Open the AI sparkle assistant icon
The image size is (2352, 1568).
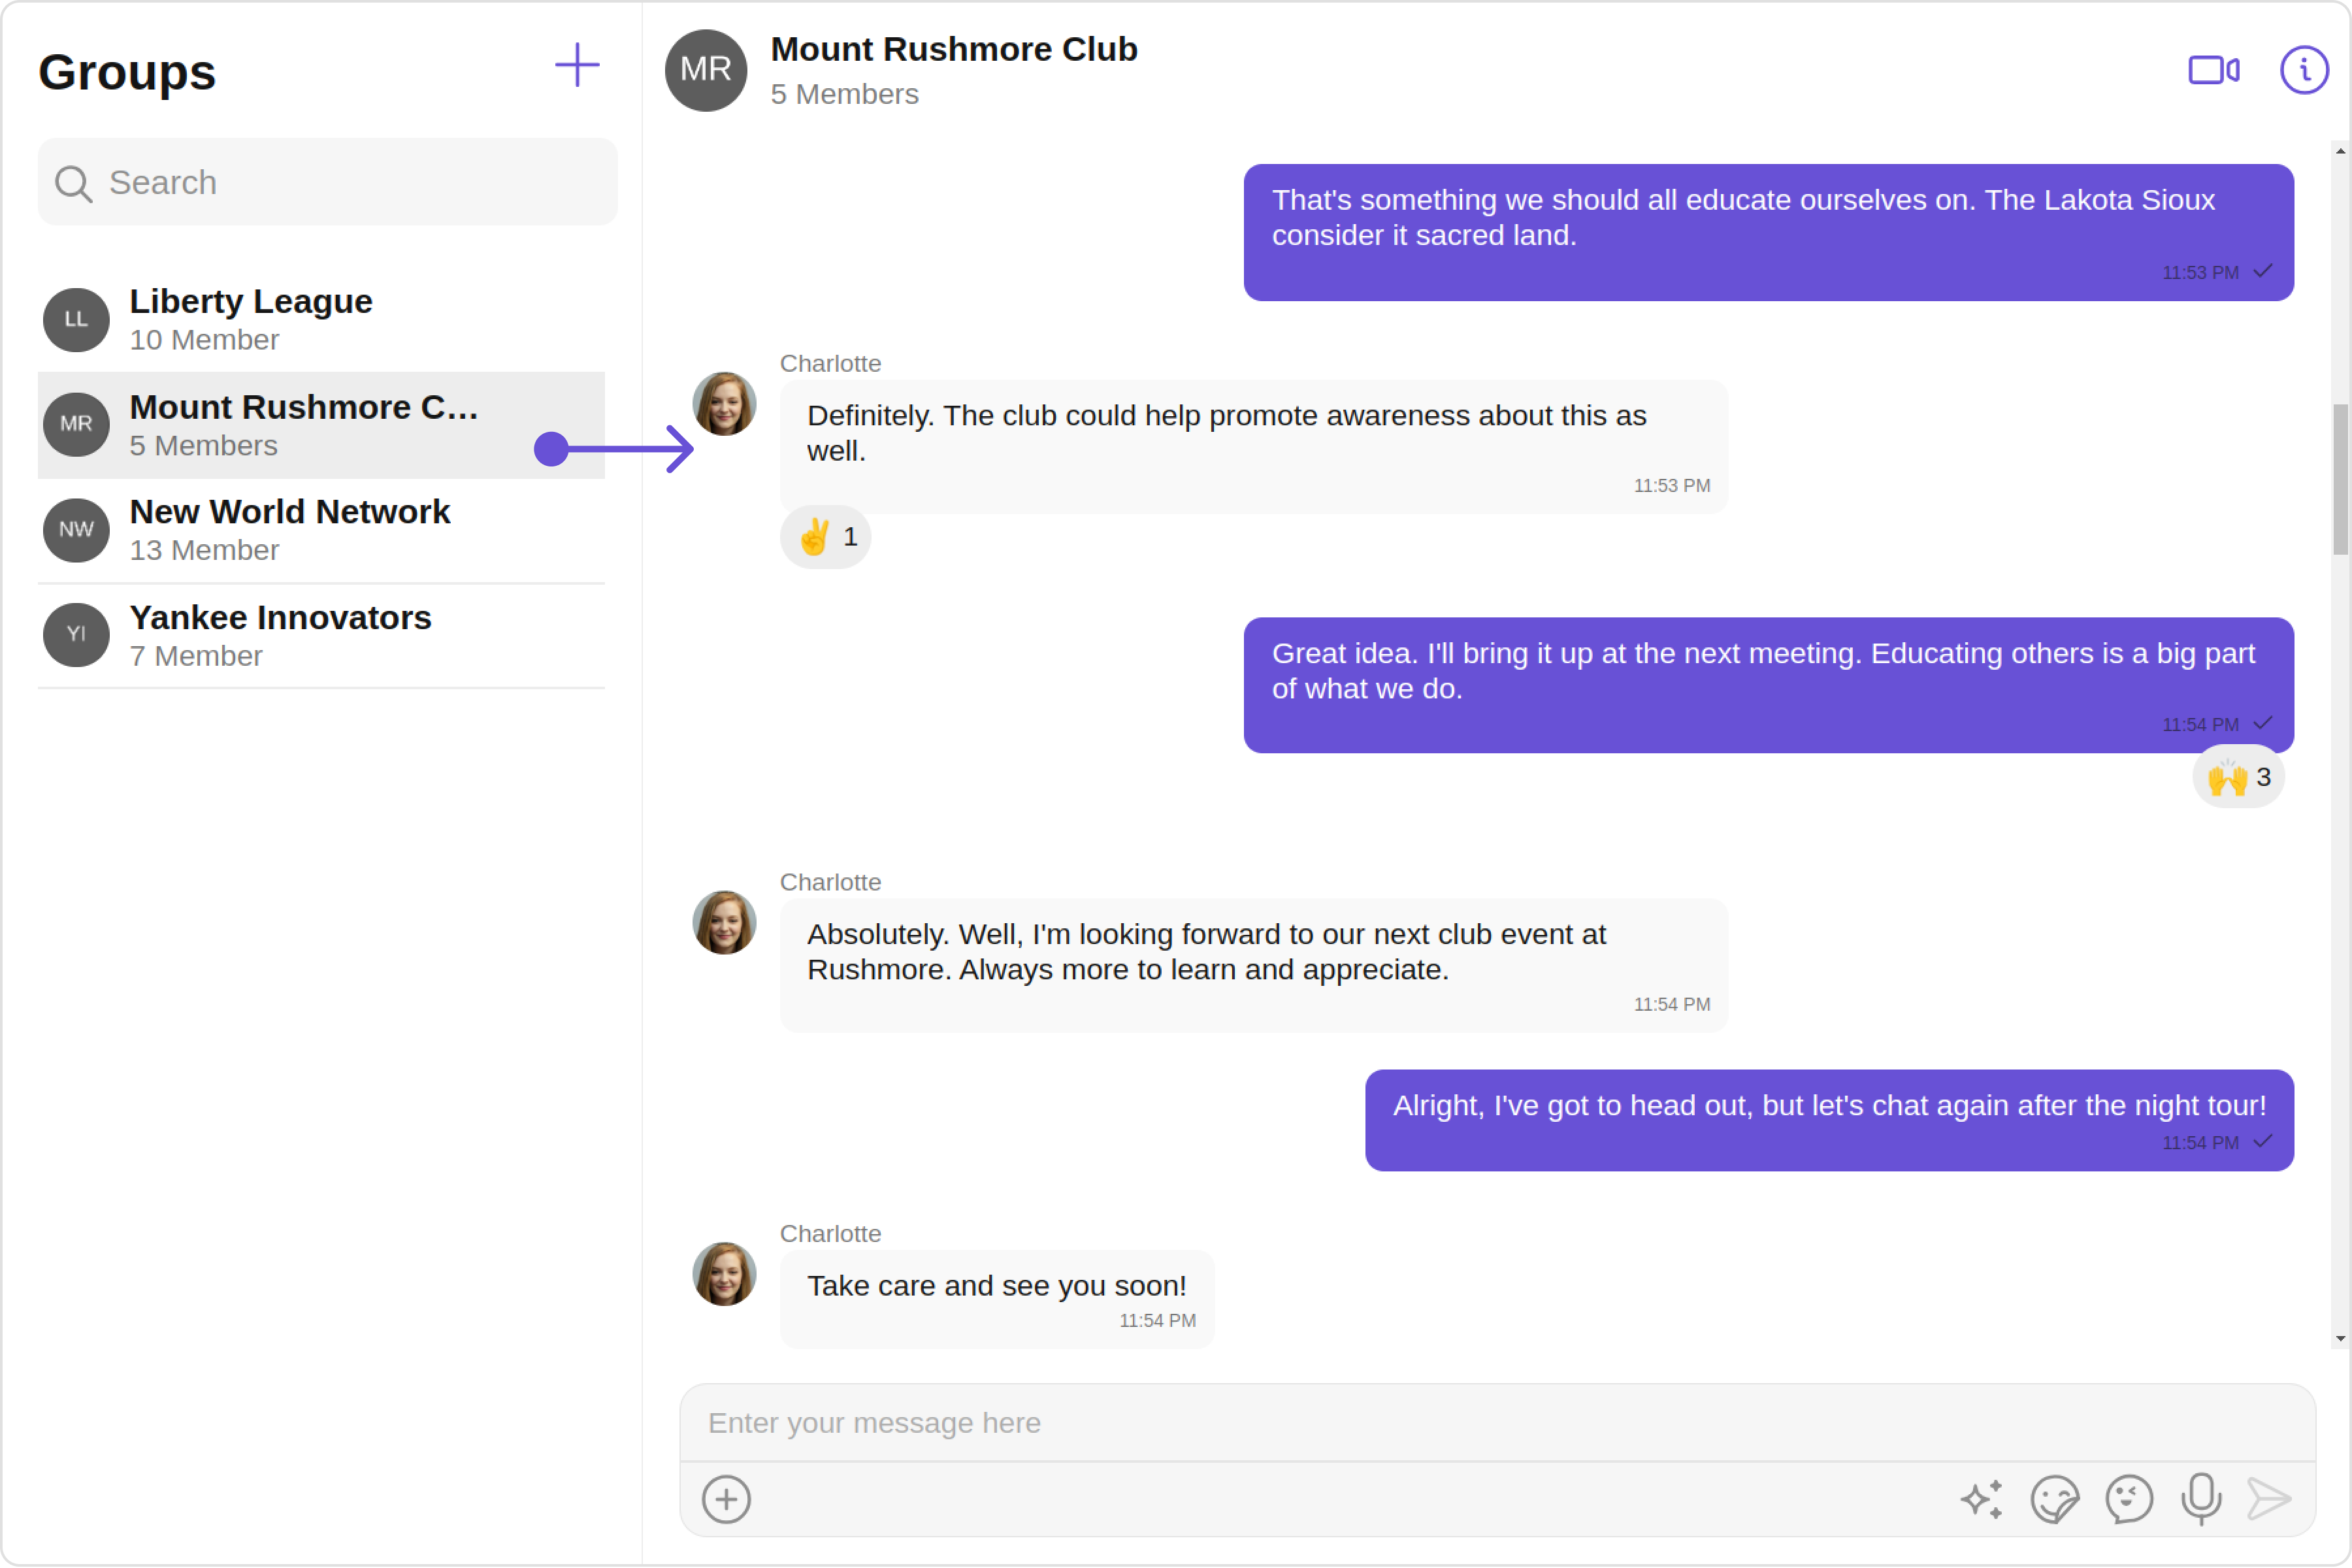pos(1981,1499)
